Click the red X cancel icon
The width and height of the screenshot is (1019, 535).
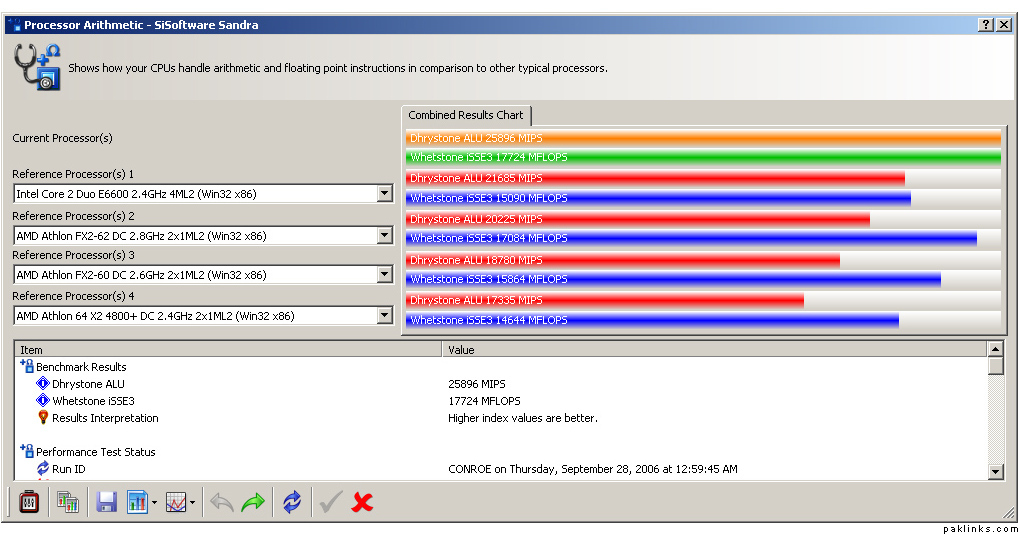(x=363, y=502)
